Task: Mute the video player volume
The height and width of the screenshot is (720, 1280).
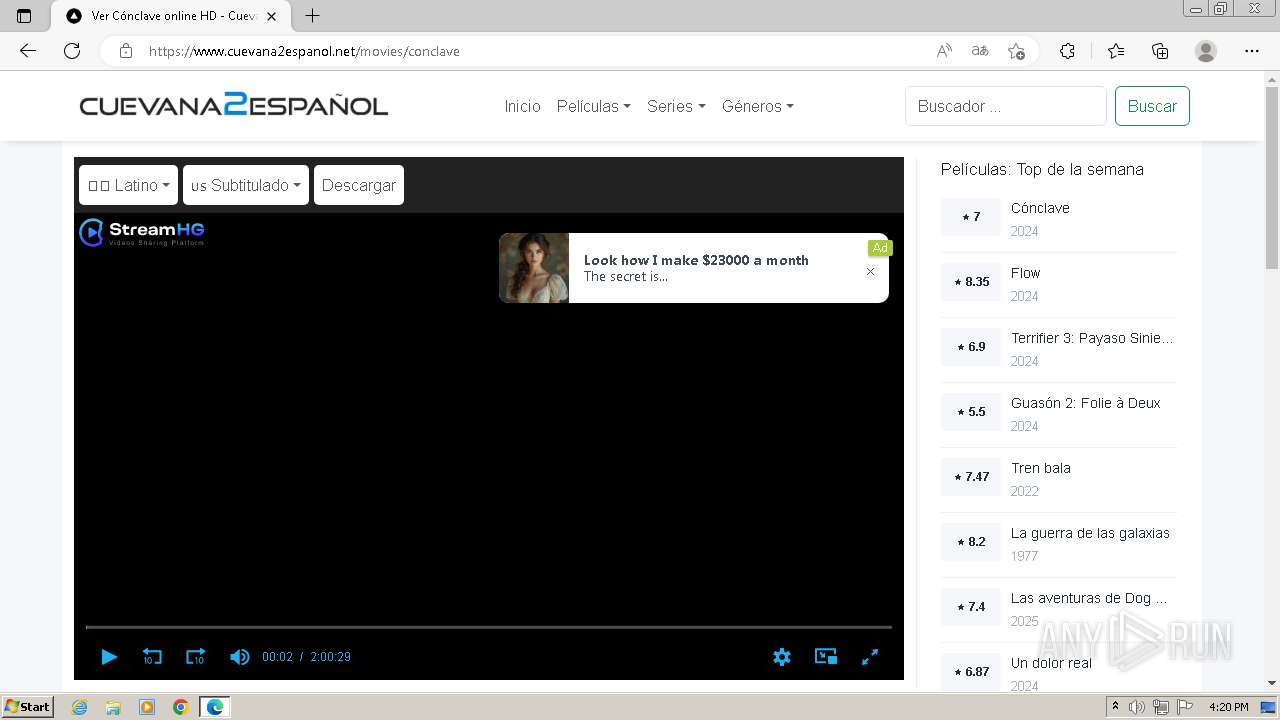Action: click(239, 657)
